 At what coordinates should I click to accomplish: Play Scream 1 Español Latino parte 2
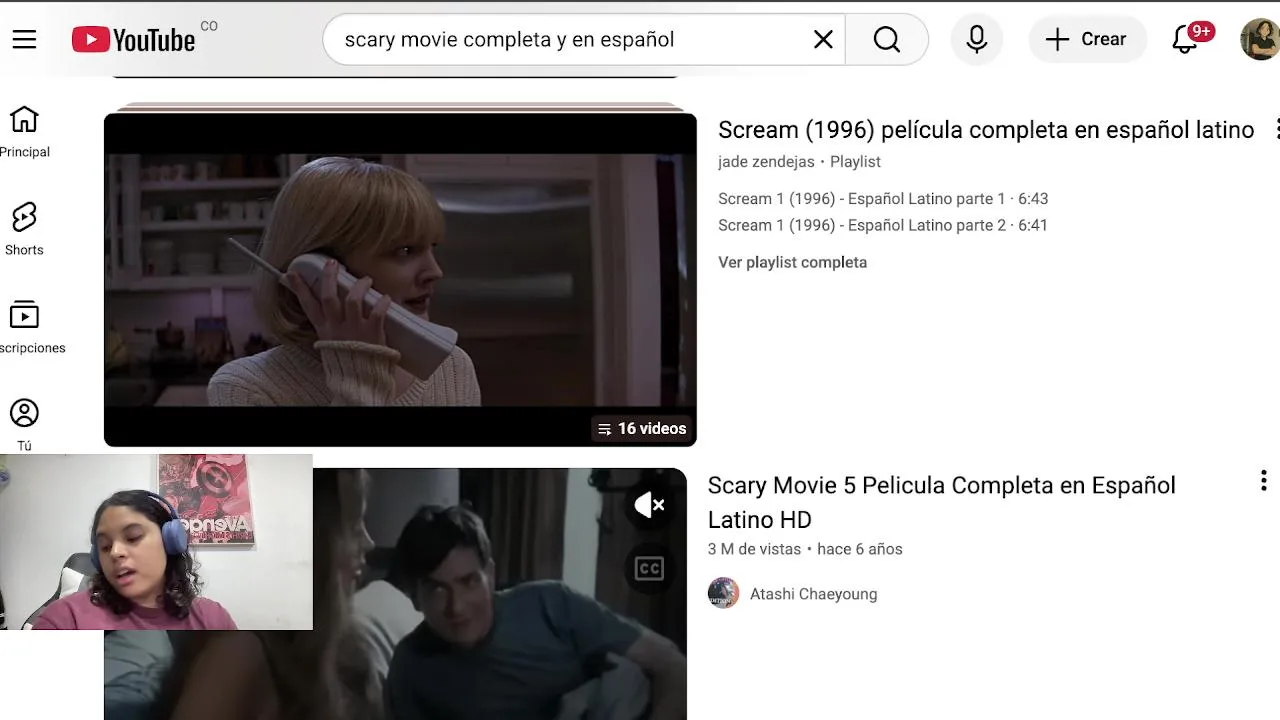tap(883, 225)
